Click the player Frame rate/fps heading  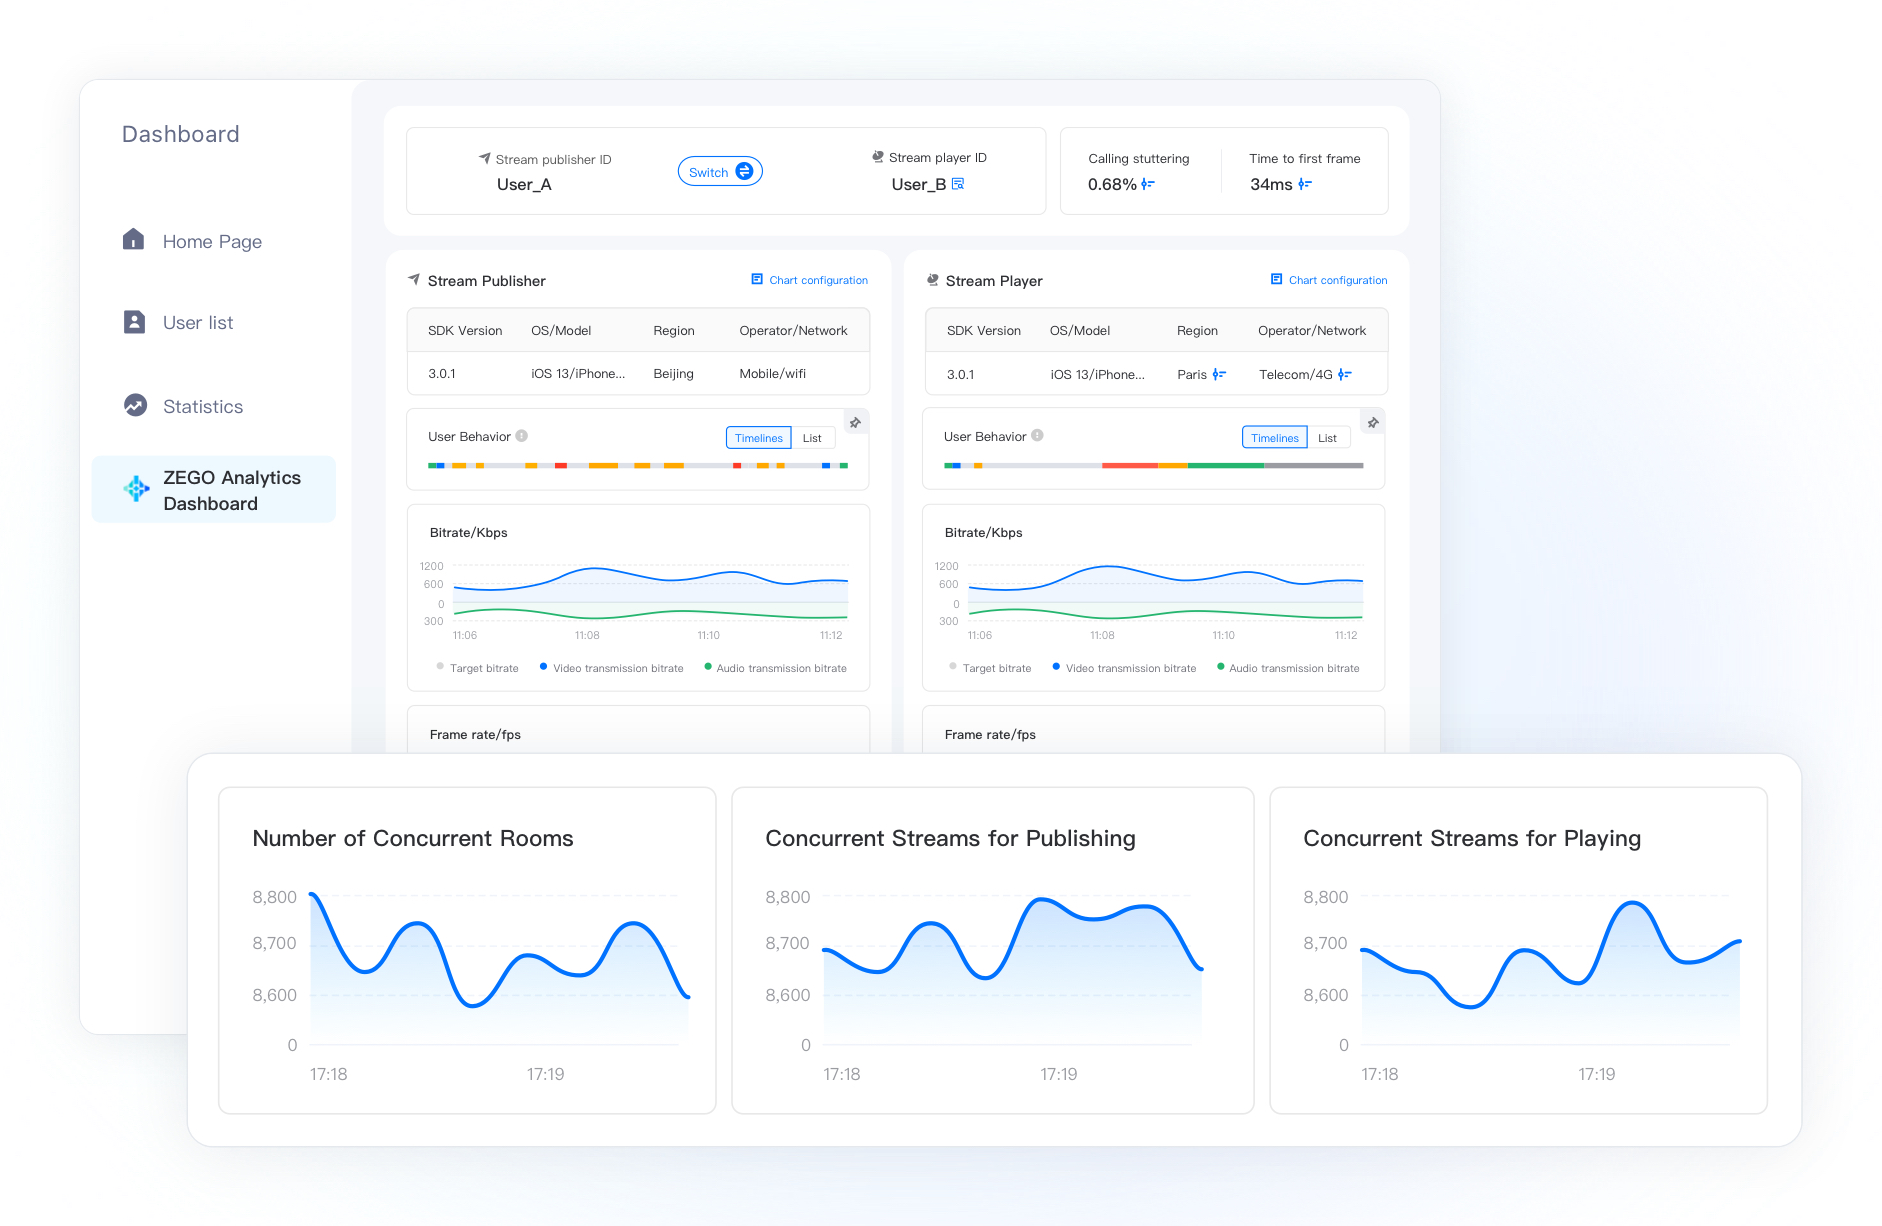(x=990, y=734)
